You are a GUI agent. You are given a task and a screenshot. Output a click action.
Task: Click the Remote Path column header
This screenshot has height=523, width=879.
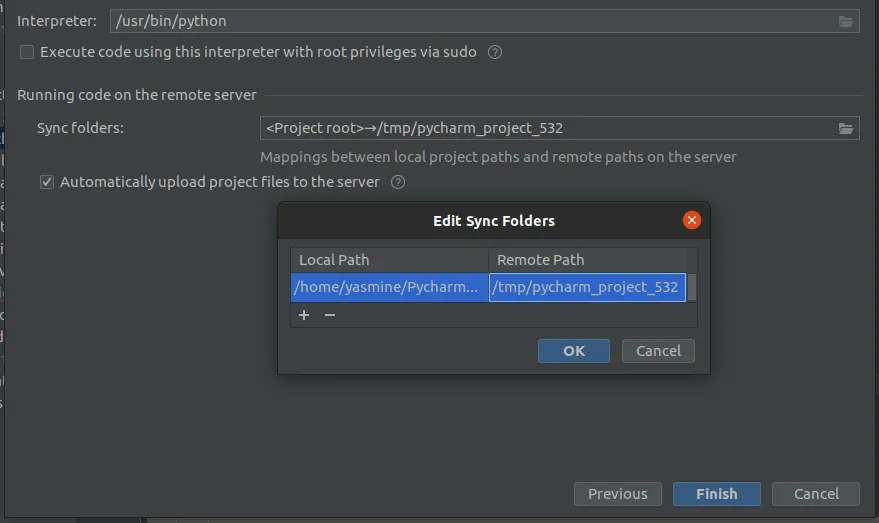tap(587, 260)
